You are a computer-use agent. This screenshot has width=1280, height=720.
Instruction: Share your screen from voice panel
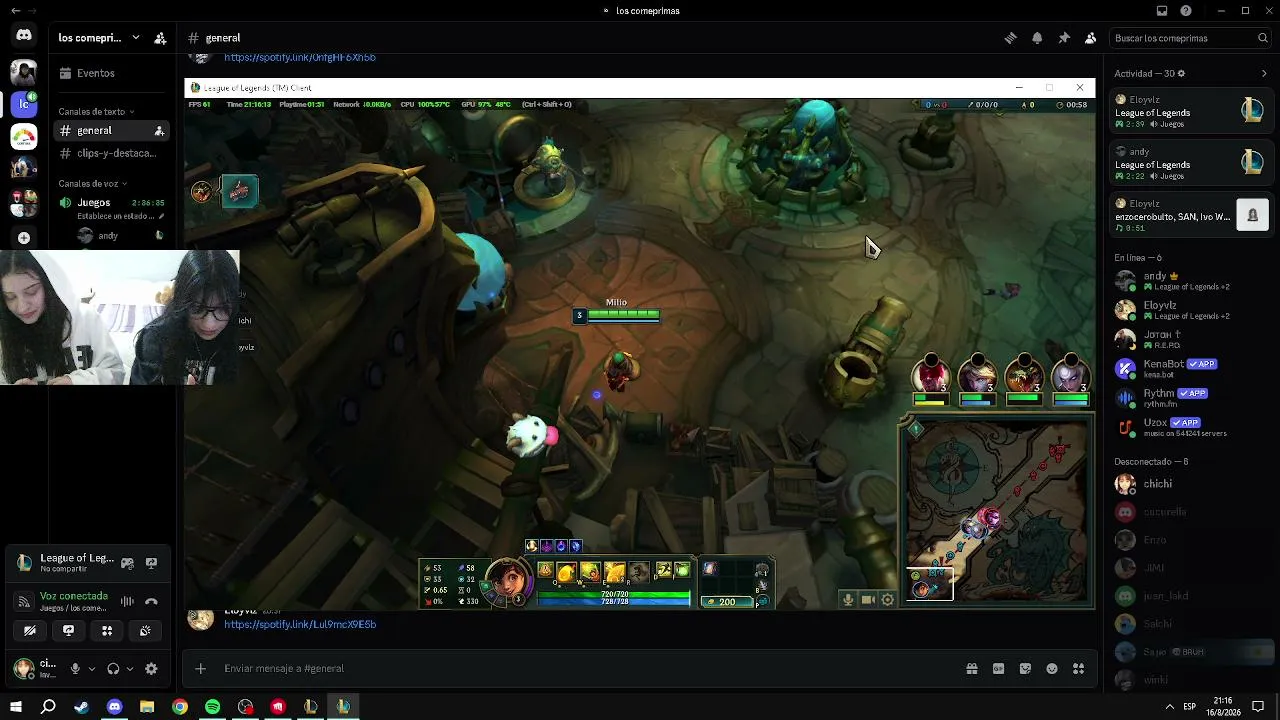(x=68, y=630)
